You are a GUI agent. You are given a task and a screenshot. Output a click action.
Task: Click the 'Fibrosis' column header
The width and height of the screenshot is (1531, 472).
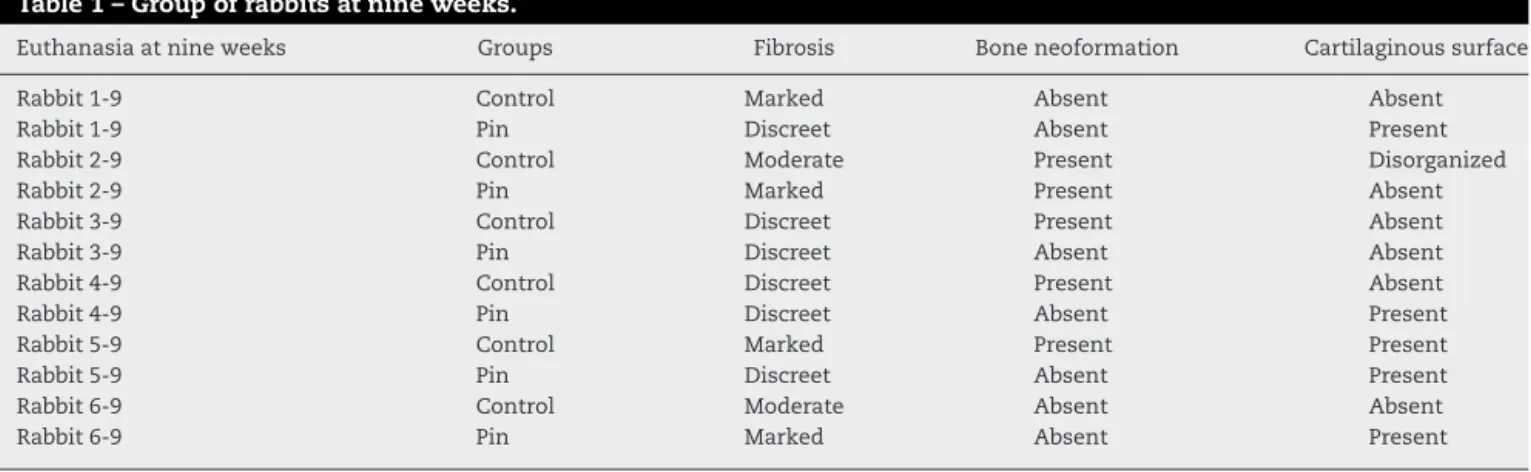coord(793,48)
